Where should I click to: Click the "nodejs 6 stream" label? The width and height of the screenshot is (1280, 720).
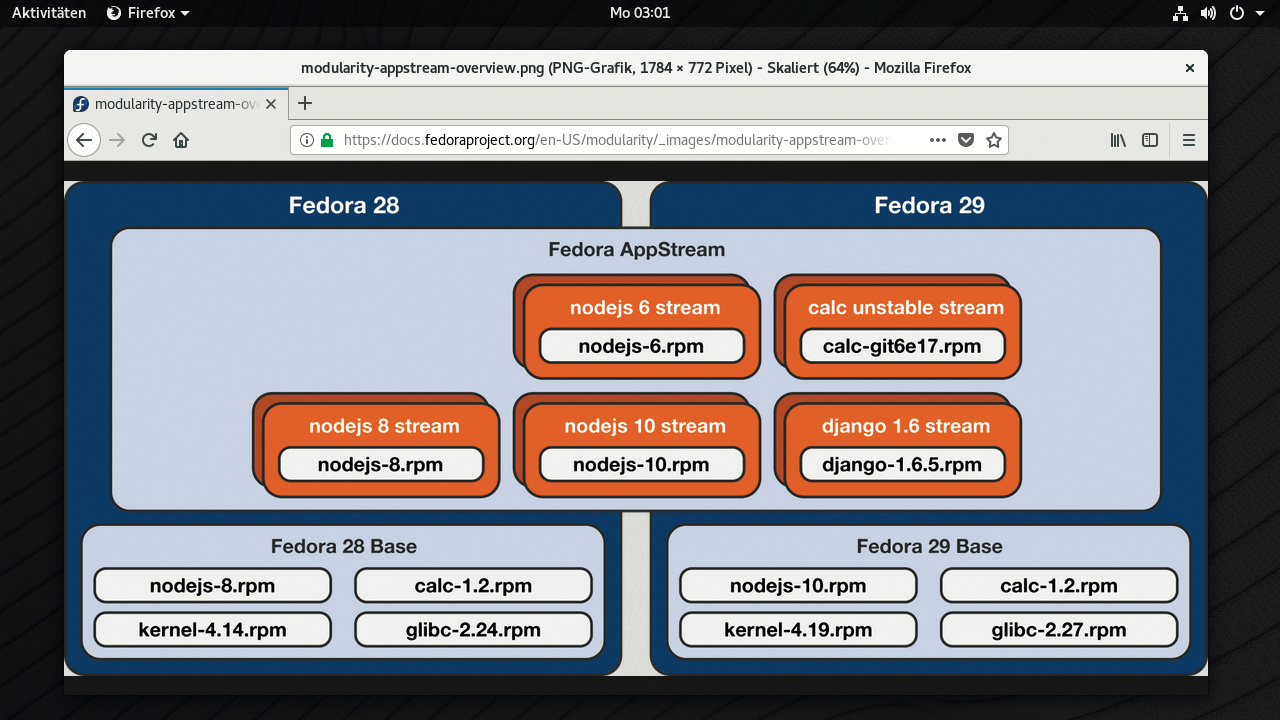tap(645, 308)
